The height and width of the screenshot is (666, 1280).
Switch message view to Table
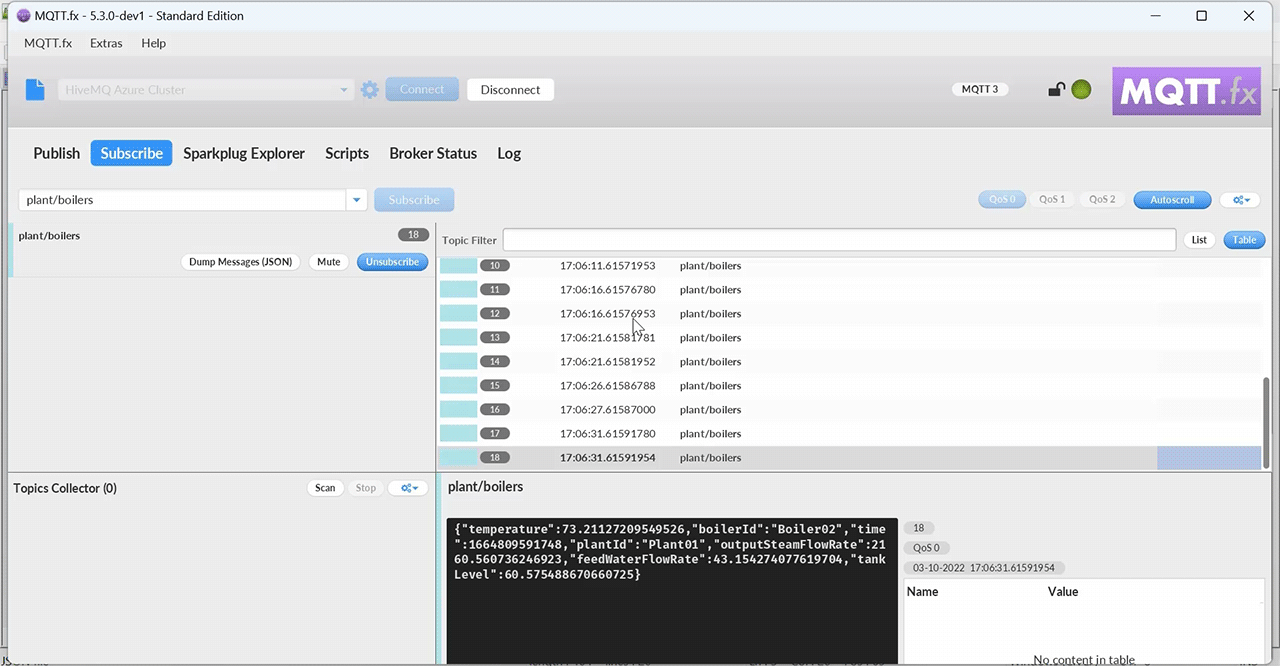point(1244,240)
